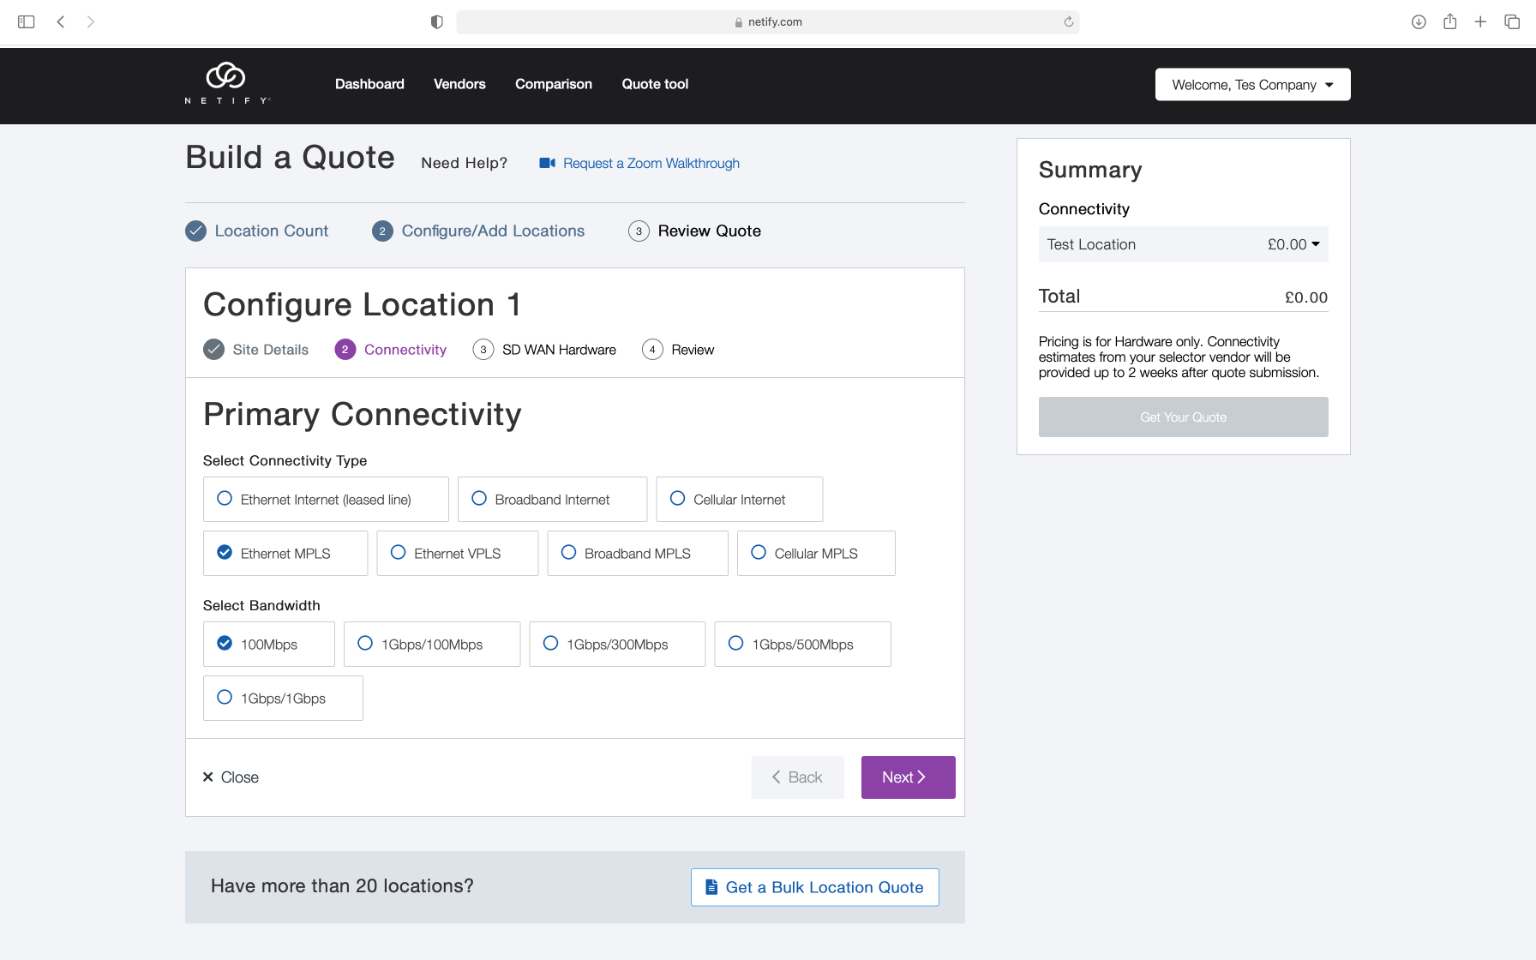Select the Ethernet MPLS option

click(x=285, y=553)
